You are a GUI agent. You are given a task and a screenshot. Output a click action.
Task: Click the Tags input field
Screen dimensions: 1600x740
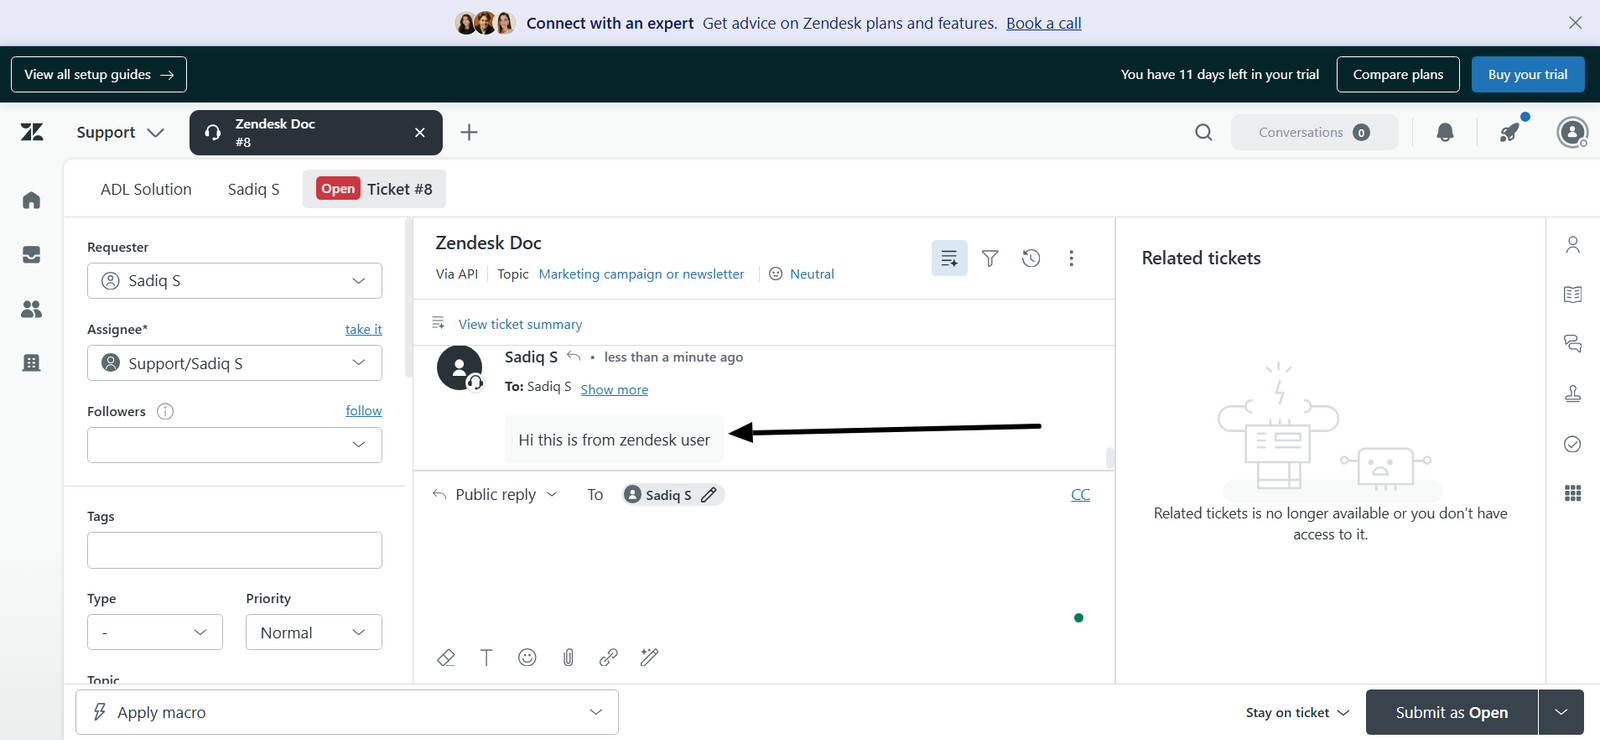(235, 550)
